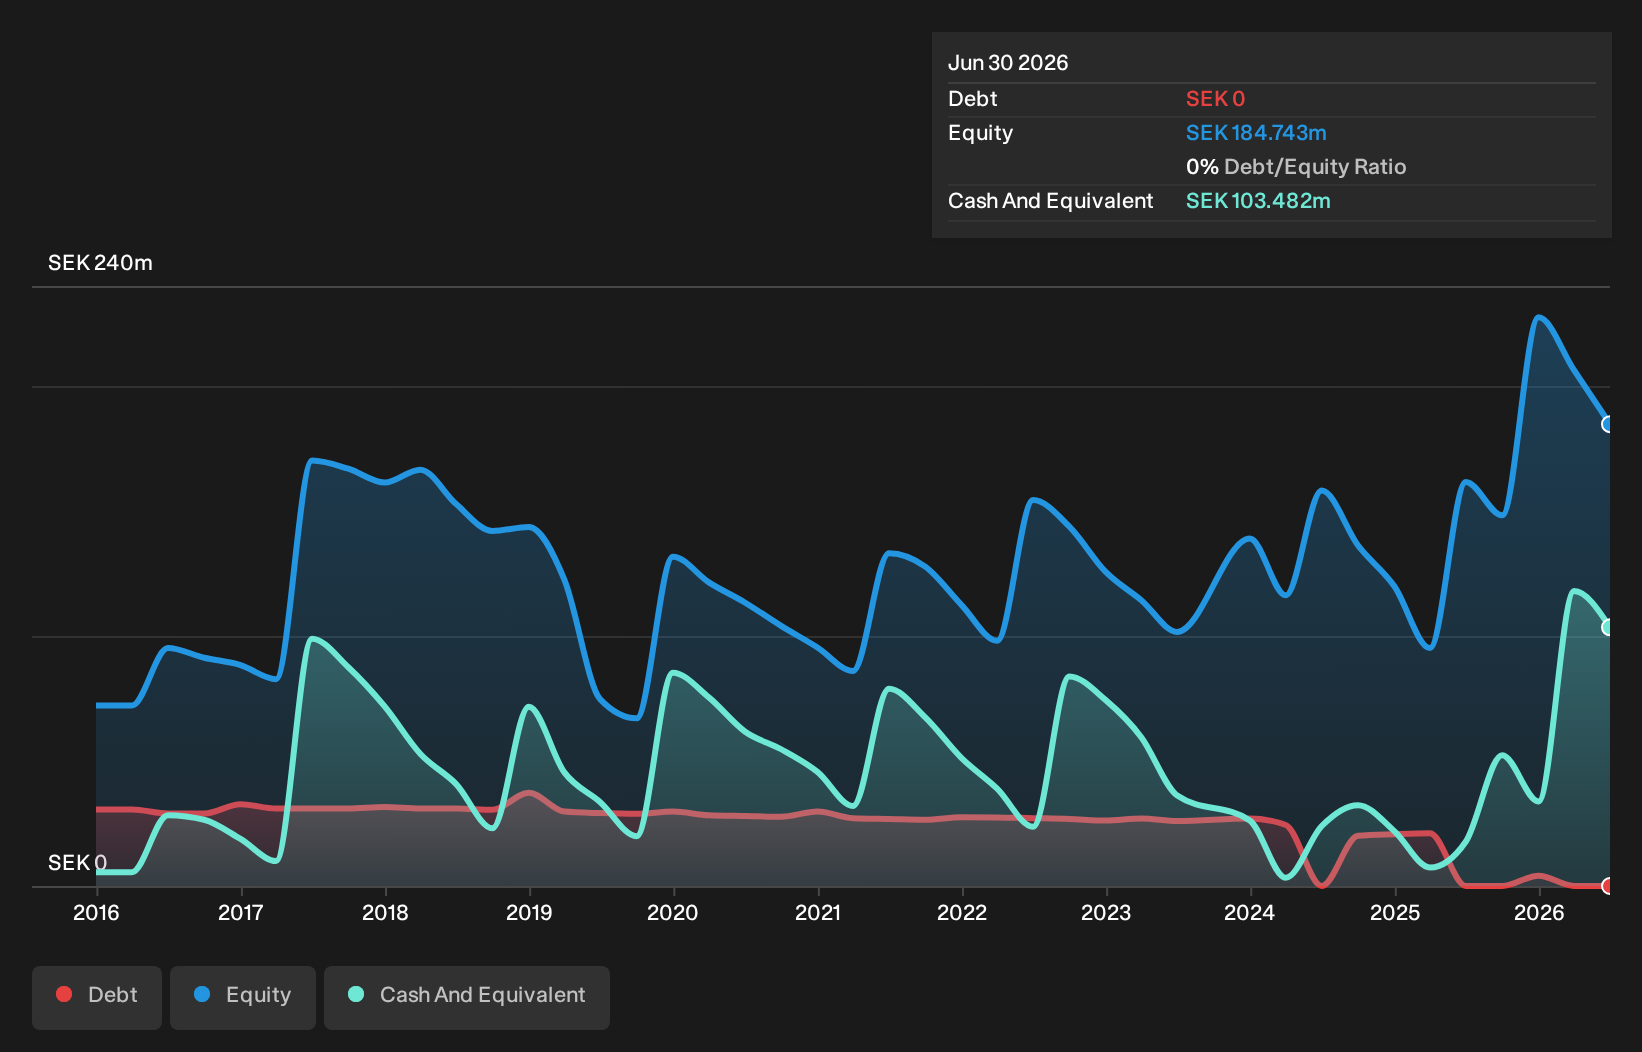
Task: Select the blue Equity endpoint marker on chart
Action: point(1608,424)
